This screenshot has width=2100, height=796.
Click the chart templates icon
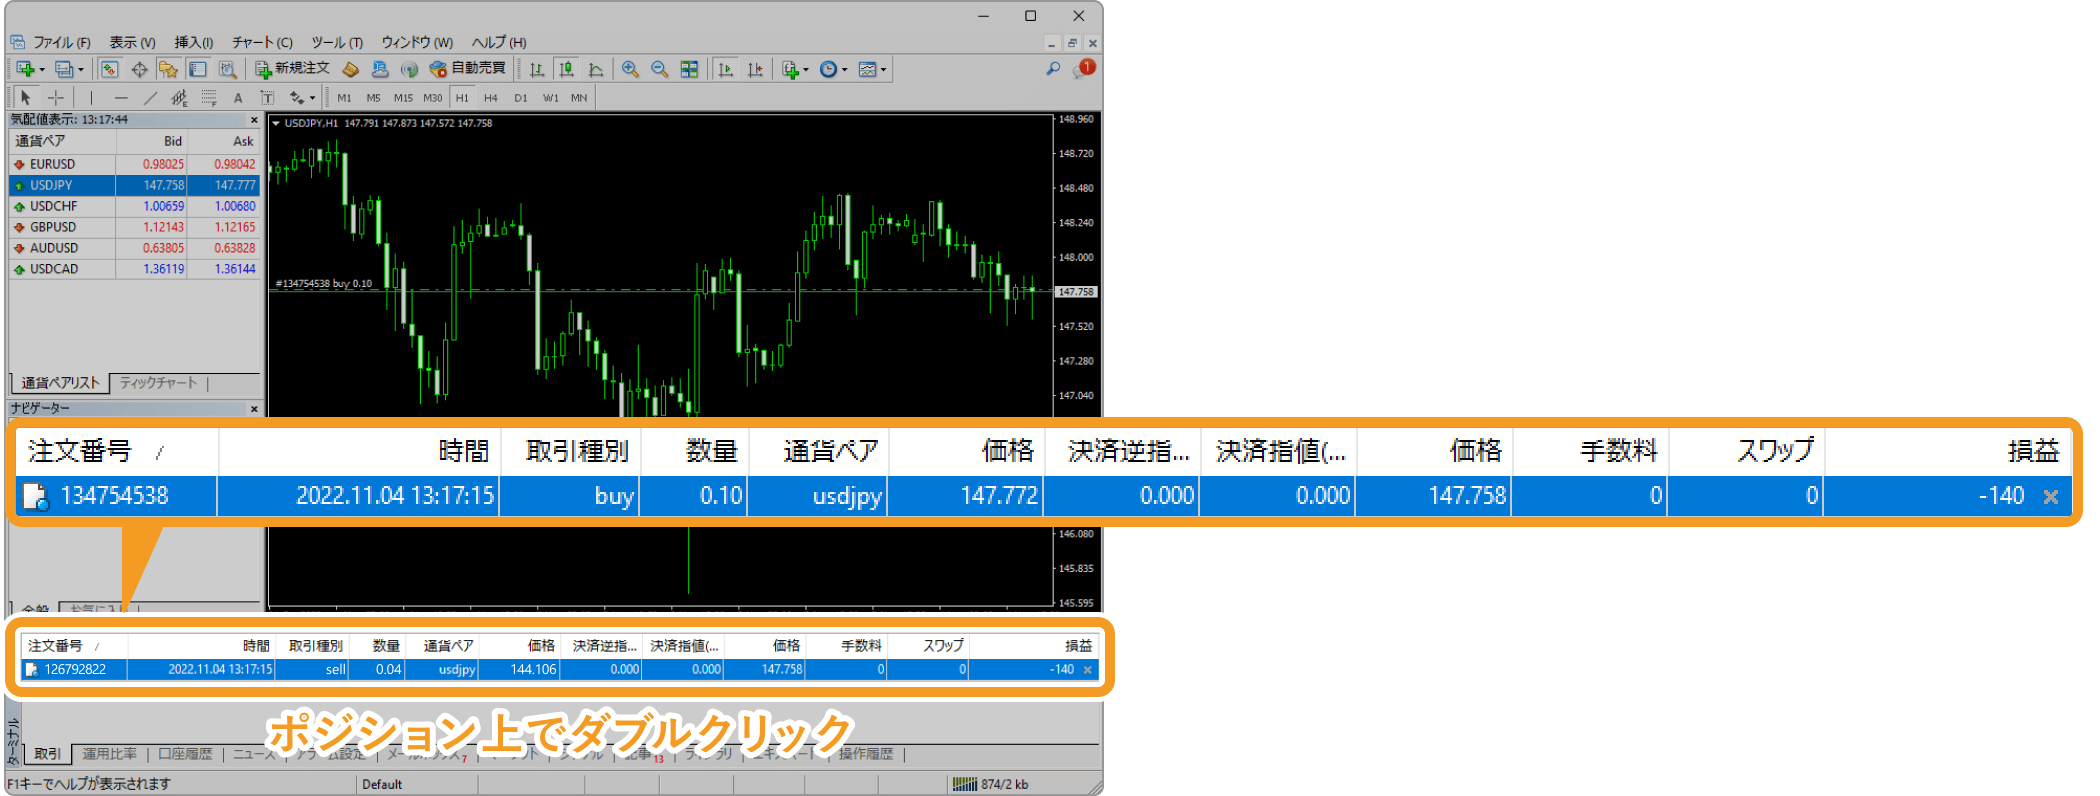[867, 69]
